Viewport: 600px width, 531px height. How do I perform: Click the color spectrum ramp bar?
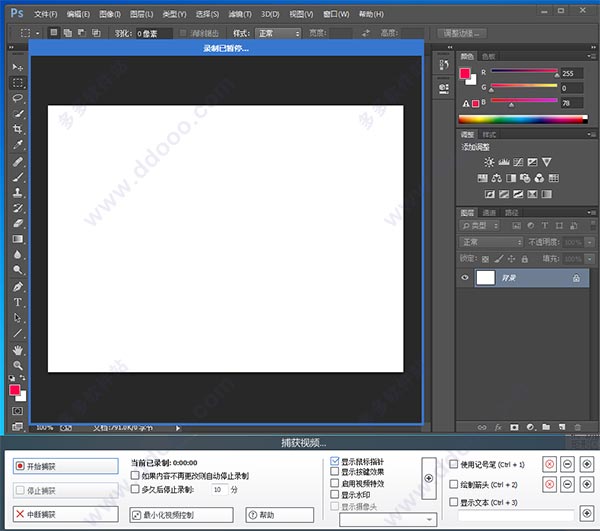click(x=523, y=119)
